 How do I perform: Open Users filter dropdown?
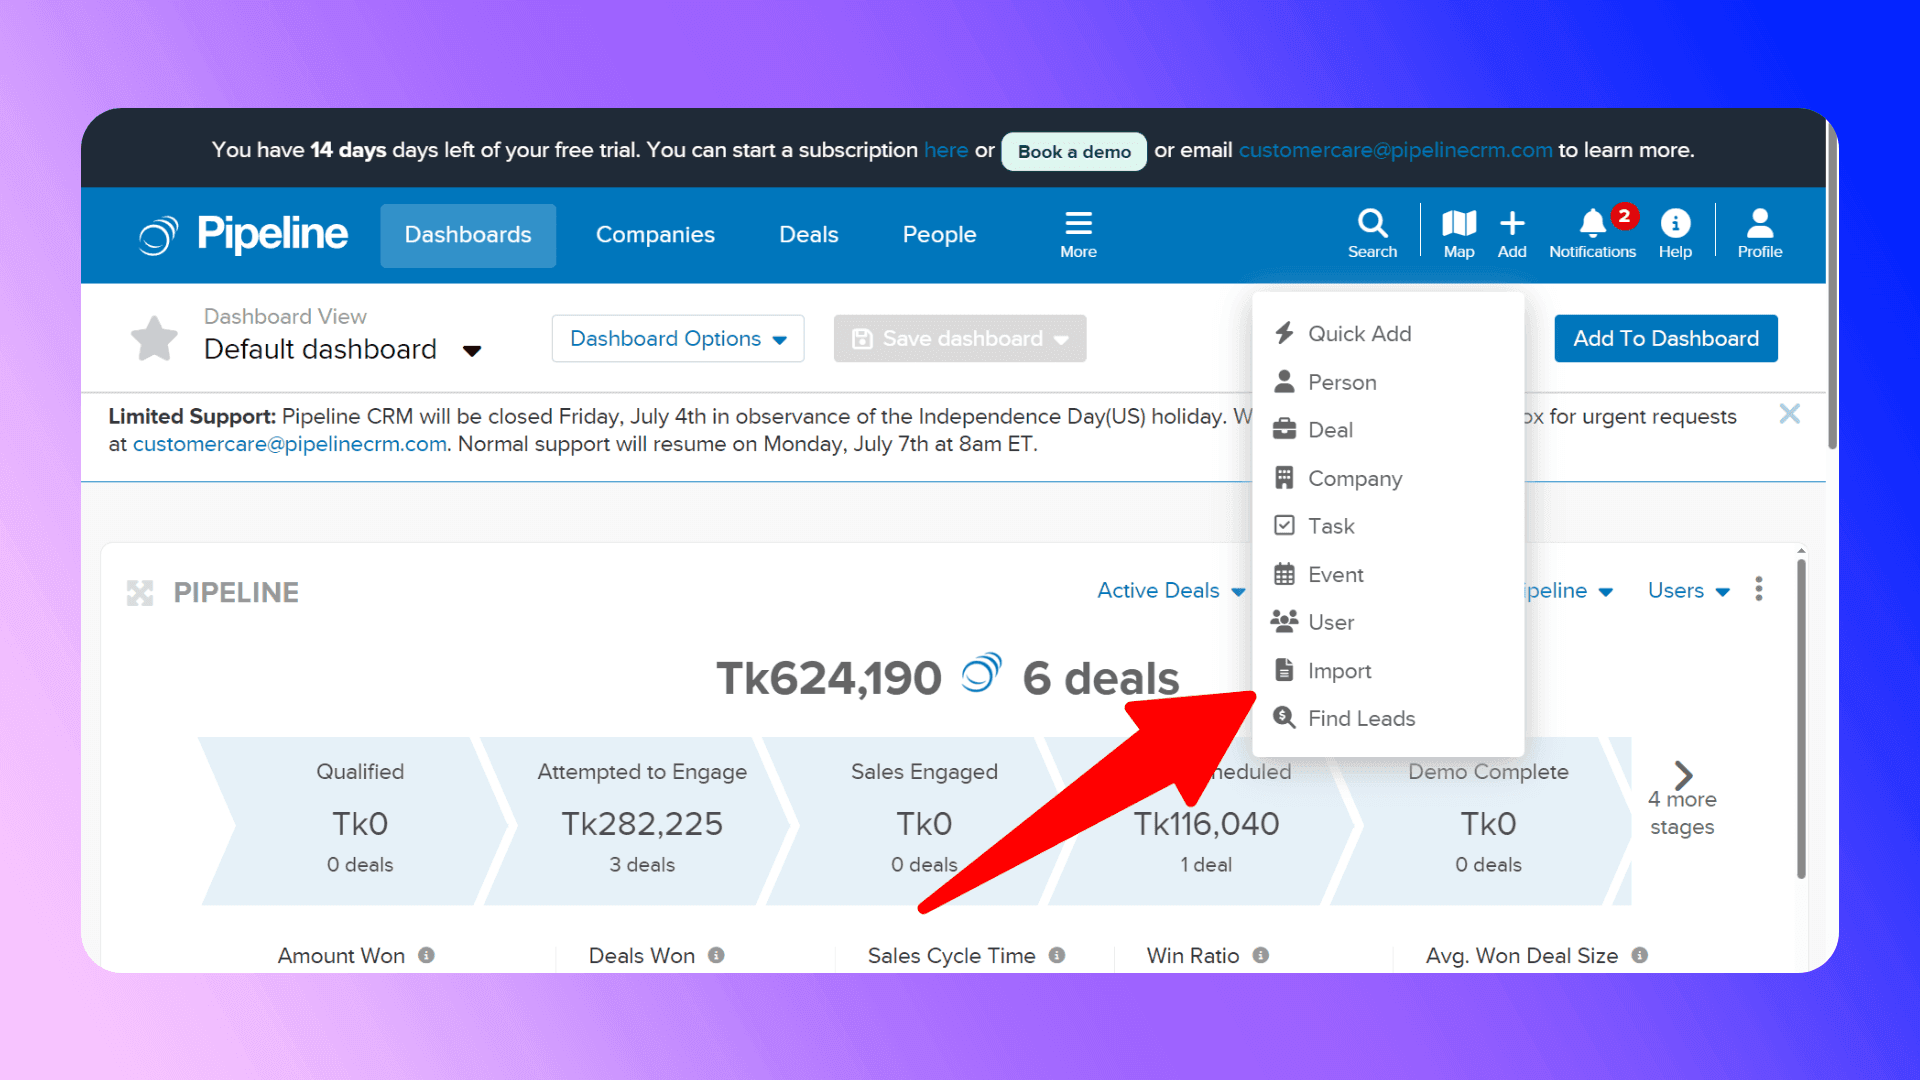1689,591
